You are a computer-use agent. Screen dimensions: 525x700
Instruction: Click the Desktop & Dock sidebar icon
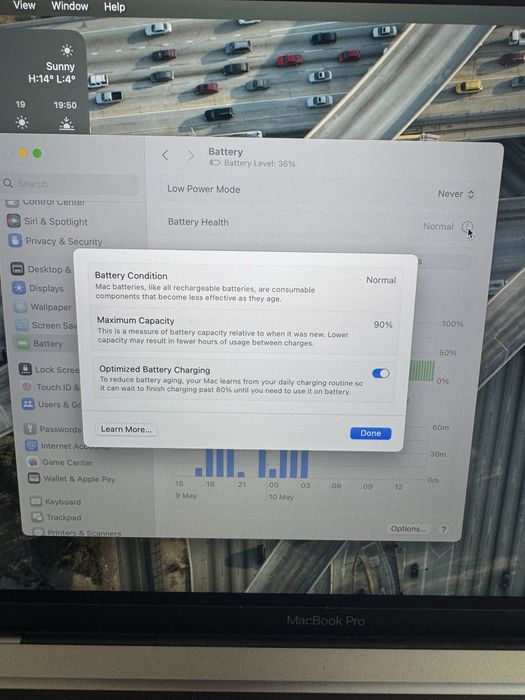coord(17,268)
